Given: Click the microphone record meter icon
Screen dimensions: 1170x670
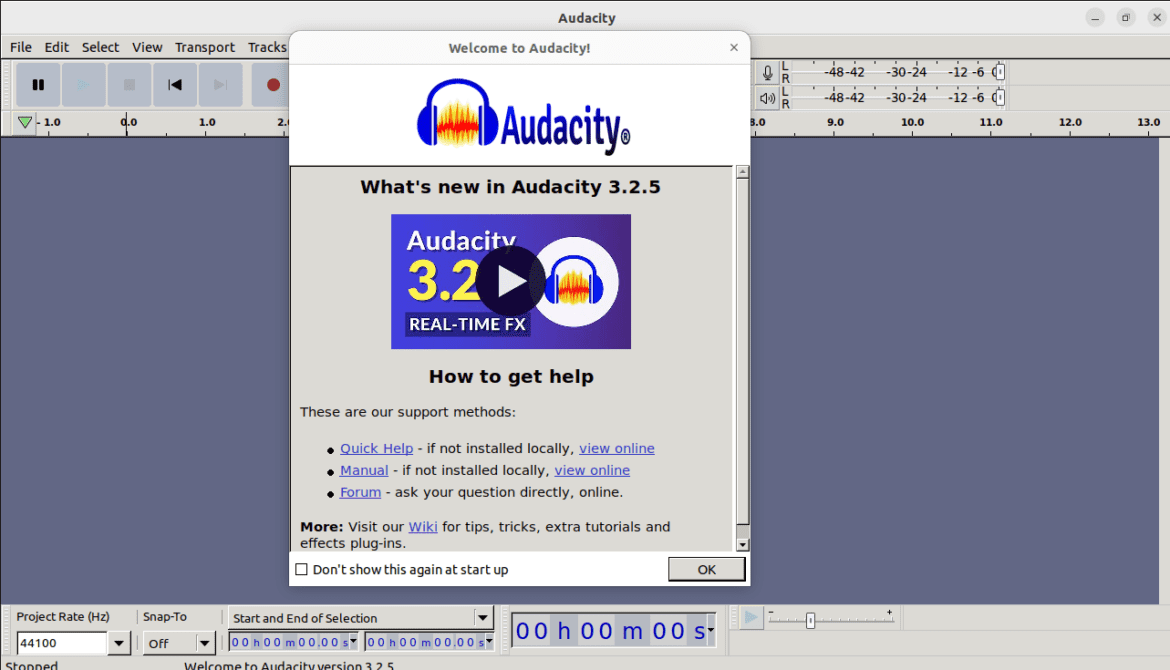Looking at the screenshot, I should [x=767, y=73].
